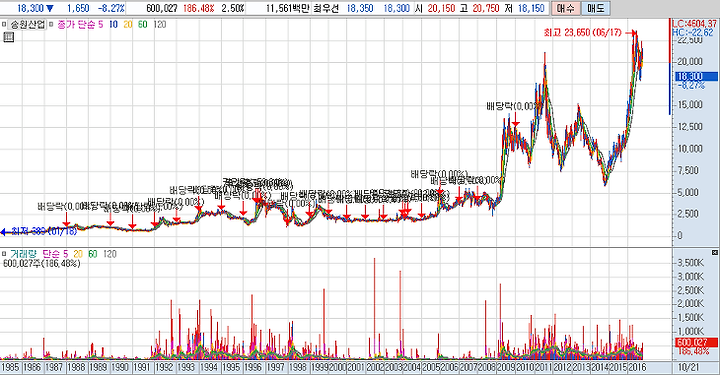Click the 1985 year label on time axis

(10, 367)
